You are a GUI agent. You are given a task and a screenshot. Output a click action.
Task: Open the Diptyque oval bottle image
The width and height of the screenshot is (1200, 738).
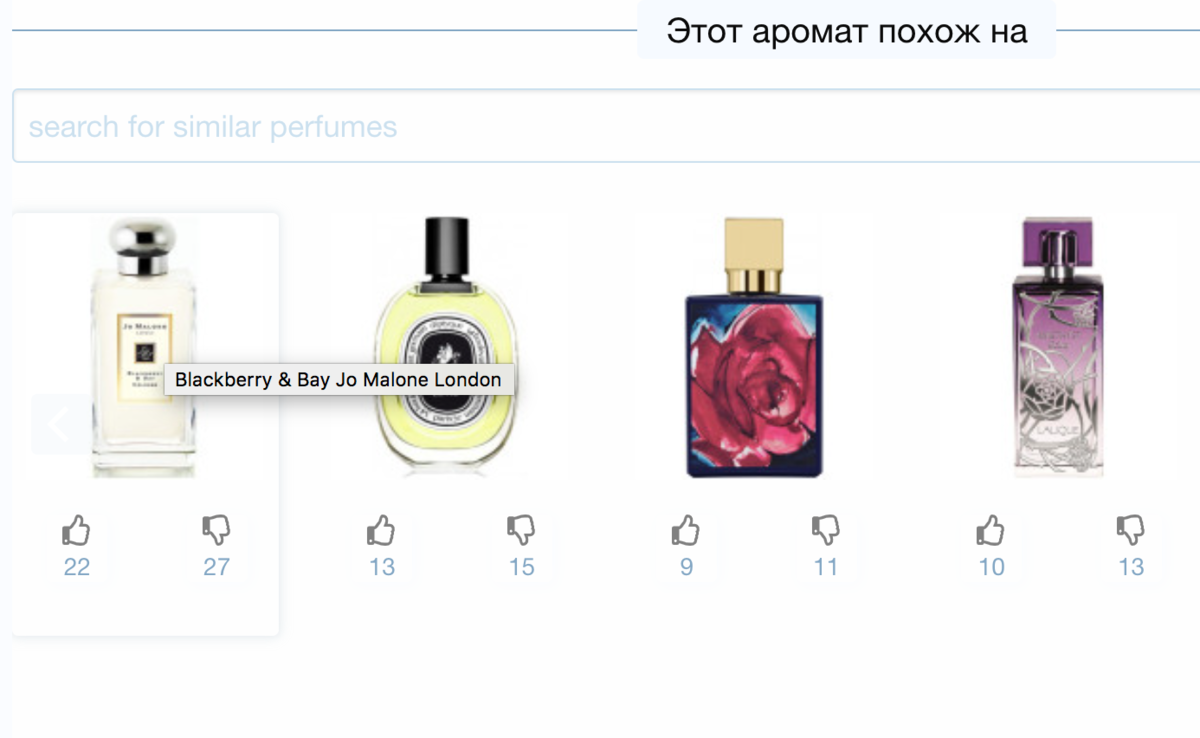(x=446, y=347)
